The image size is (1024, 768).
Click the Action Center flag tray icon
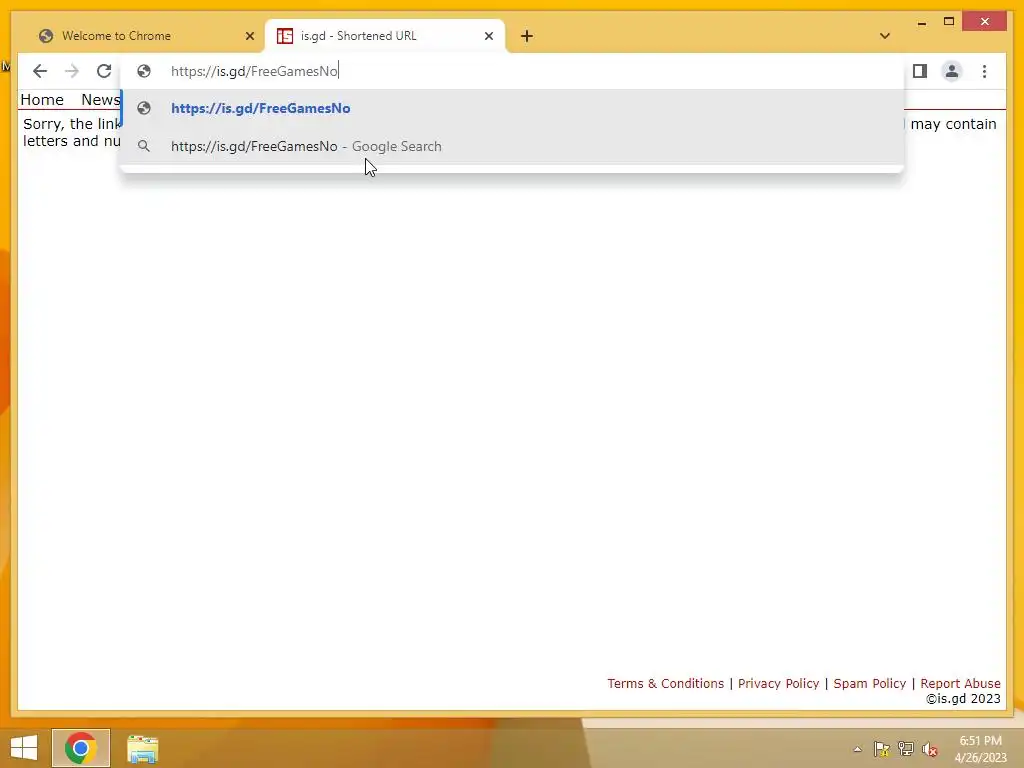[x=882, y=749]
